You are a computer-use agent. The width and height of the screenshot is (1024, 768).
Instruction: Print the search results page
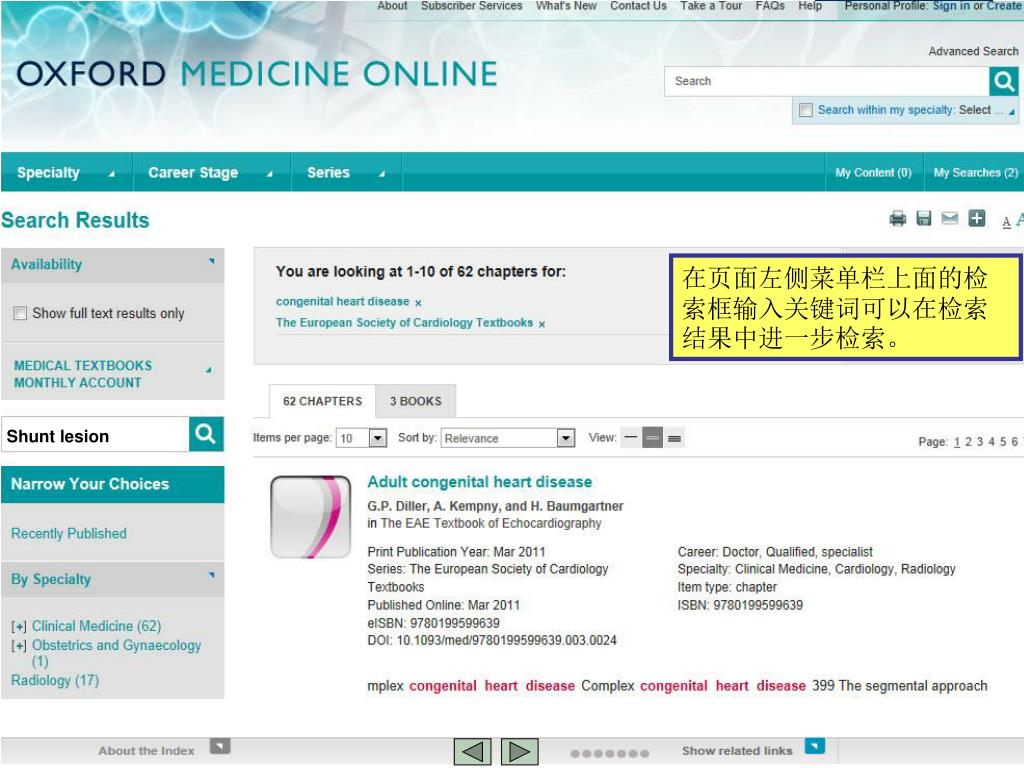coord(898,219)
